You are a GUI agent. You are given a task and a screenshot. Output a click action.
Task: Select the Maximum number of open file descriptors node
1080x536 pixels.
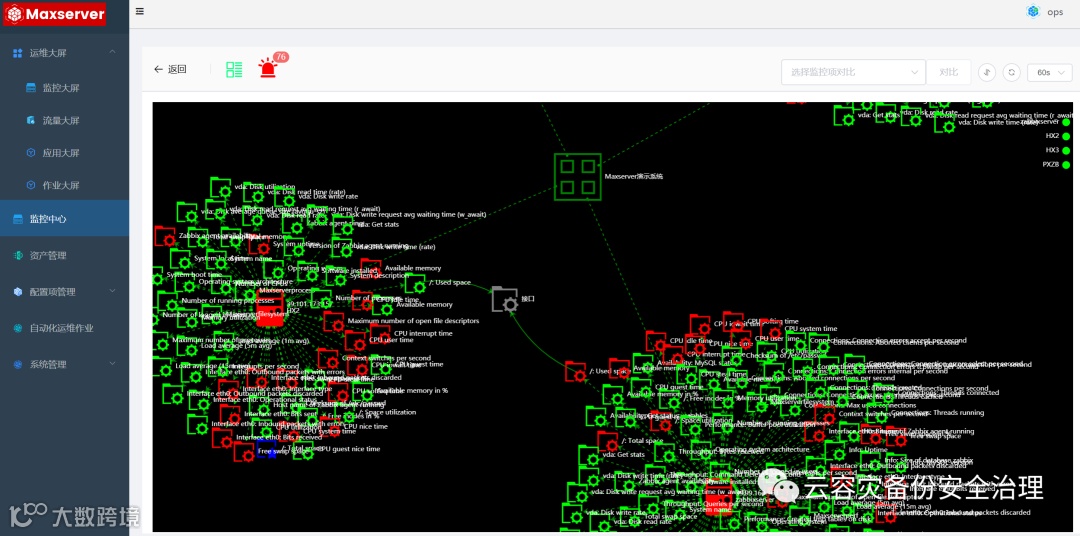pos(334,322)
